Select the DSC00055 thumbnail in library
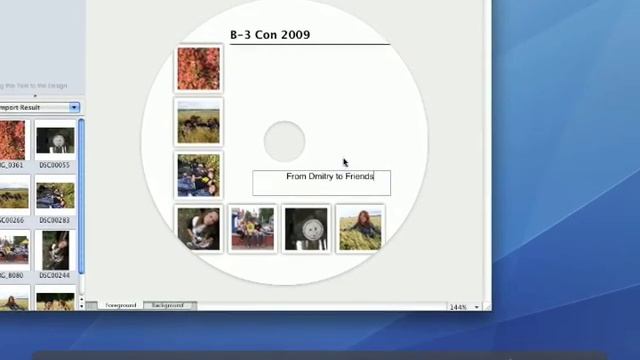 (55, 140)
